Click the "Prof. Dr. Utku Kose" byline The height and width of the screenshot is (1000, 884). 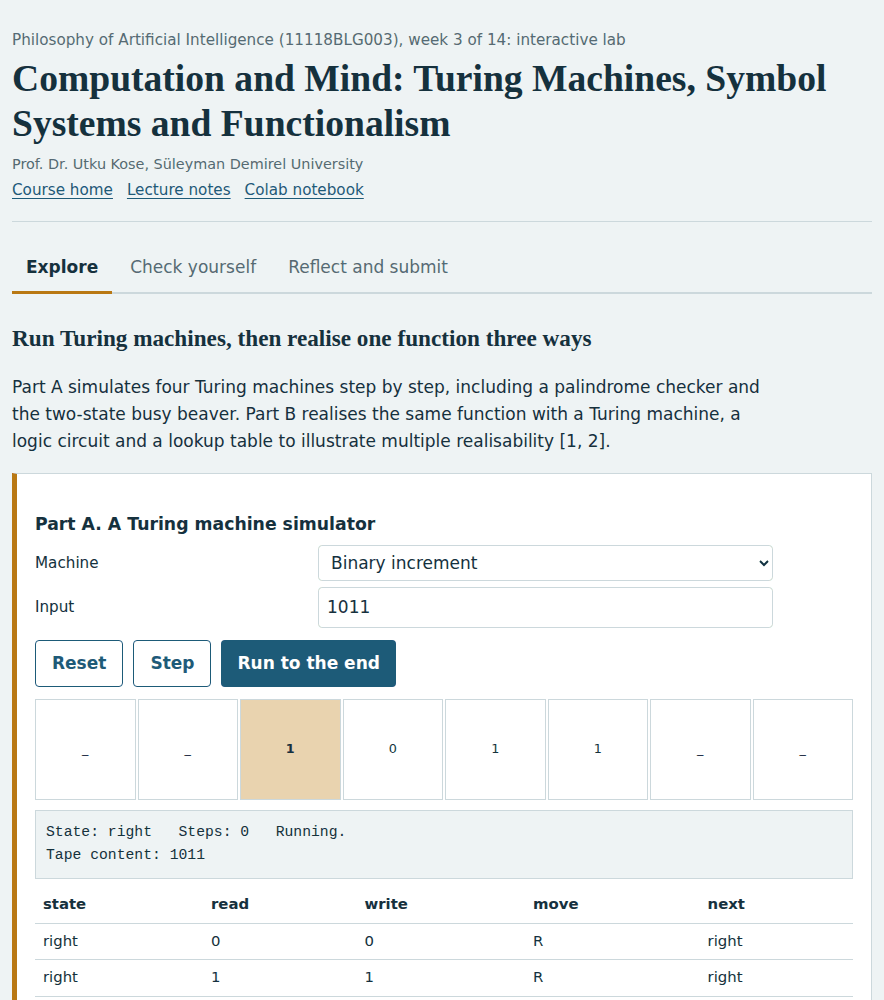pyautogui.click(x=188, y=164)
